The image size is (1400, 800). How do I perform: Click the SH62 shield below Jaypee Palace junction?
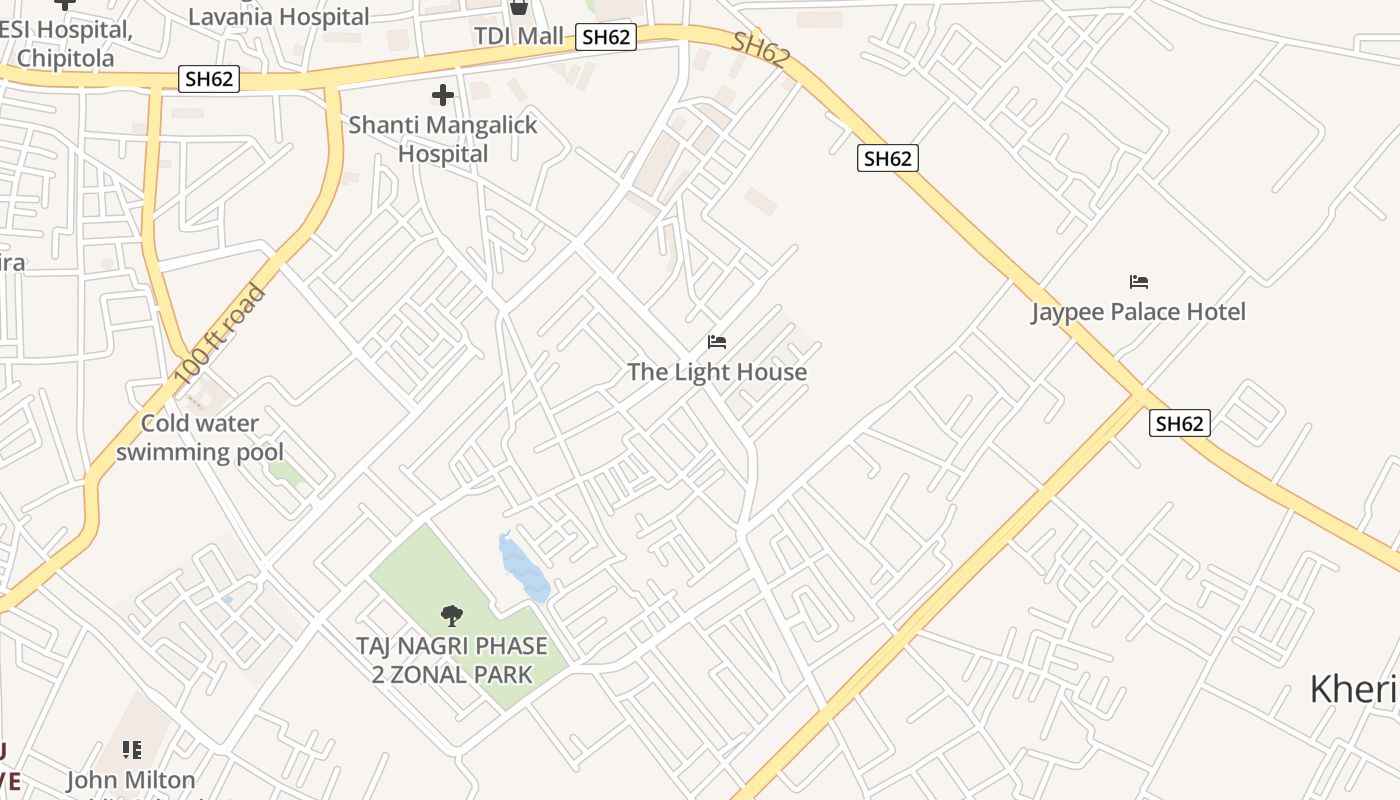[1180, 423]
